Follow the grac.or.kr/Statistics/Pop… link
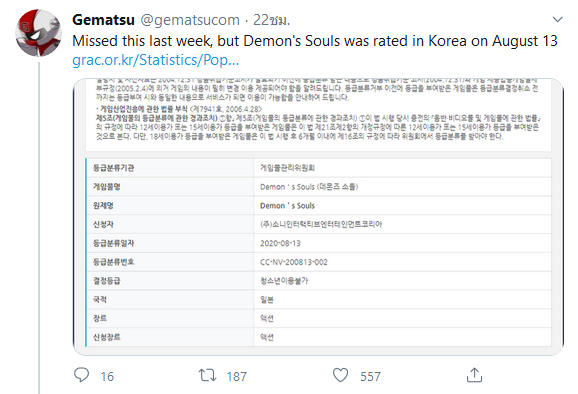 (156, 60)
